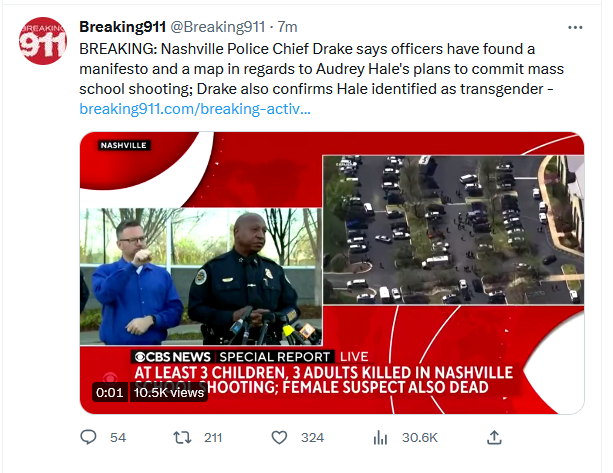
Task: Play the CBS News video thumbnail
Action: tap(332, 273)
